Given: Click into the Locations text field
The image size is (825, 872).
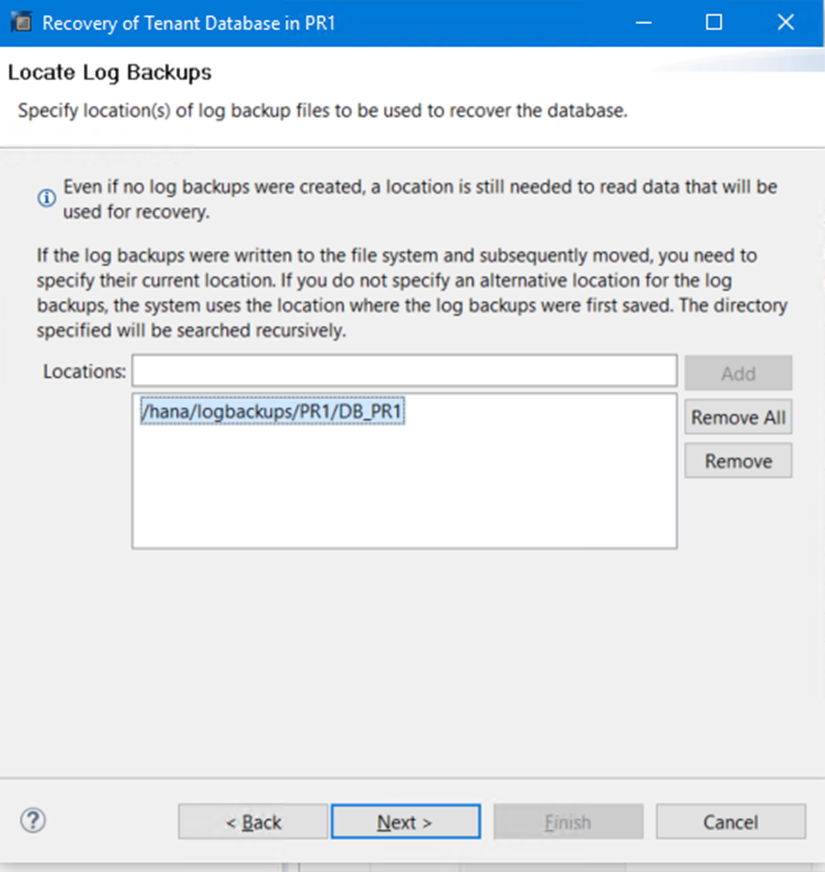Looking at the screenshot, I should [x=404, y=371].
